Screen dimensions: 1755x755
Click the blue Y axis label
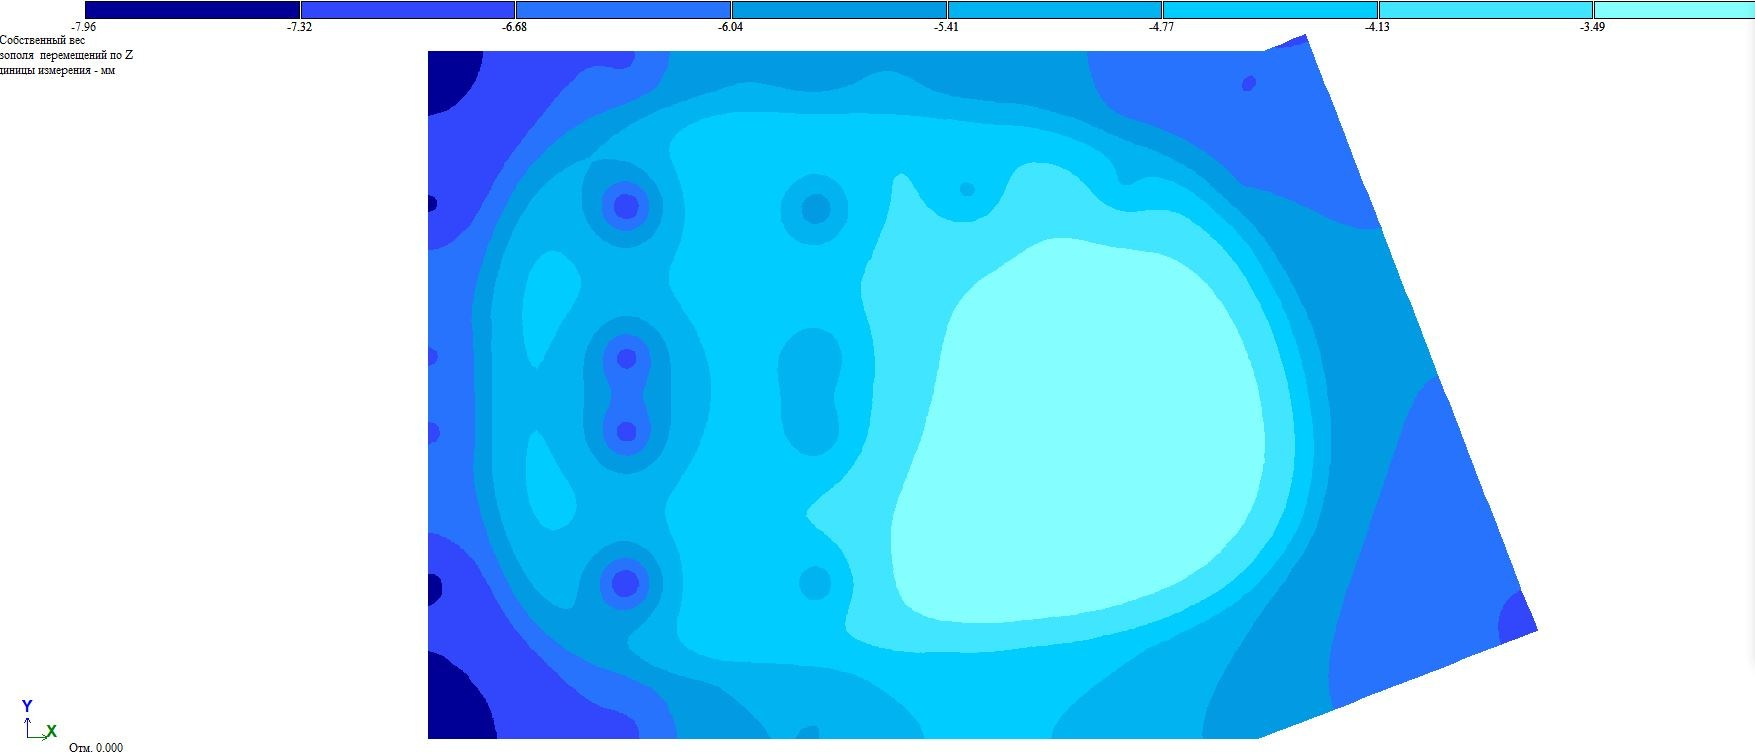click(27, 707)
